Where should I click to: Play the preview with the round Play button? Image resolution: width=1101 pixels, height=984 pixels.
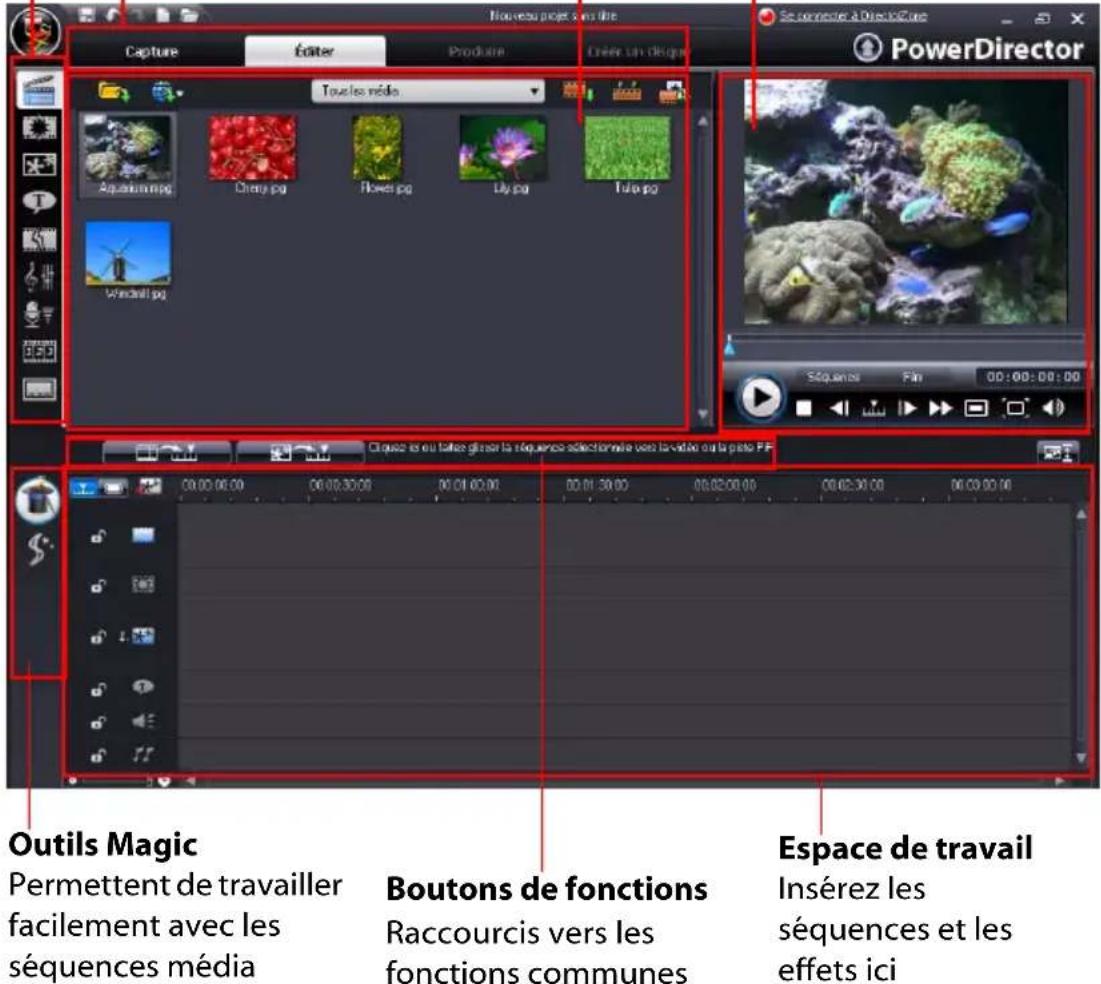tap(760, 398)
